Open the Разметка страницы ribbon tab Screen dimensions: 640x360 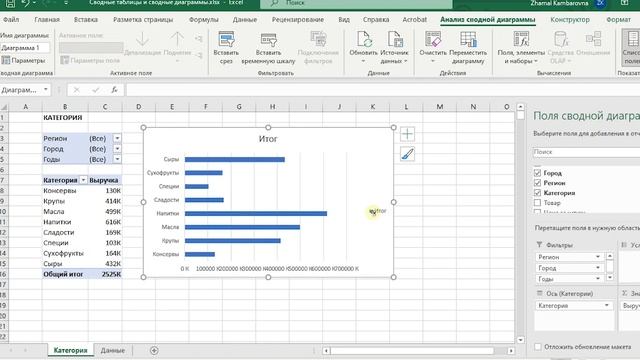click(x=143, y=20)
